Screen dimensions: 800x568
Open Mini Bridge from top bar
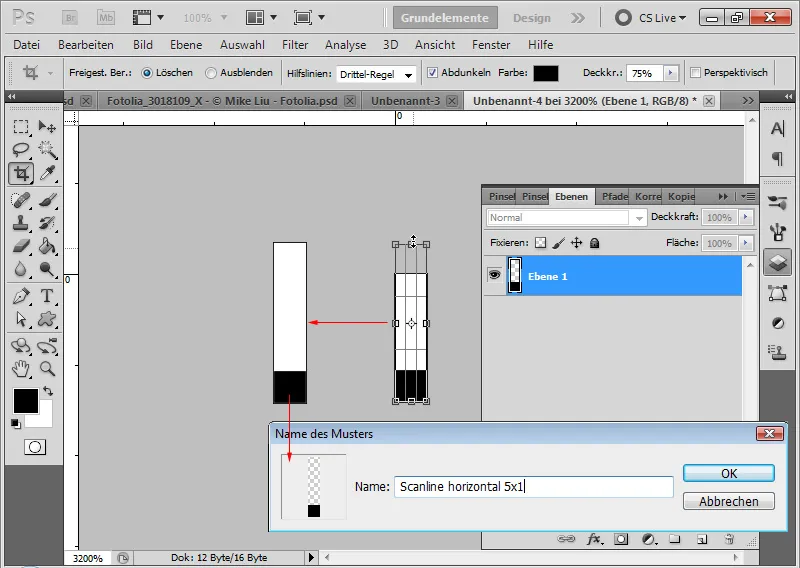coord(106,18)
